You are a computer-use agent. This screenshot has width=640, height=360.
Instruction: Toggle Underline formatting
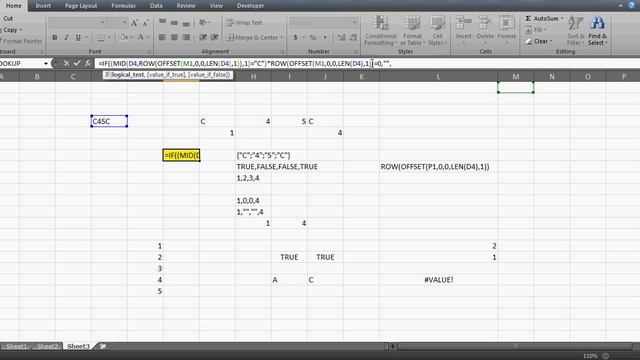click(x=78, y=38)
